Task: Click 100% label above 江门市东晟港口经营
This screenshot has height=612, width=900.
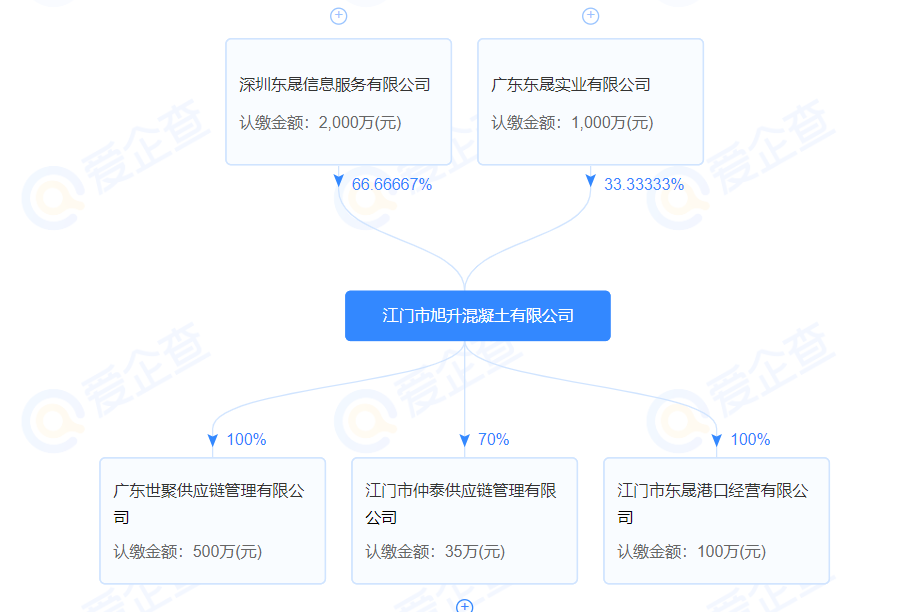Action: click(x=750, y=440)
